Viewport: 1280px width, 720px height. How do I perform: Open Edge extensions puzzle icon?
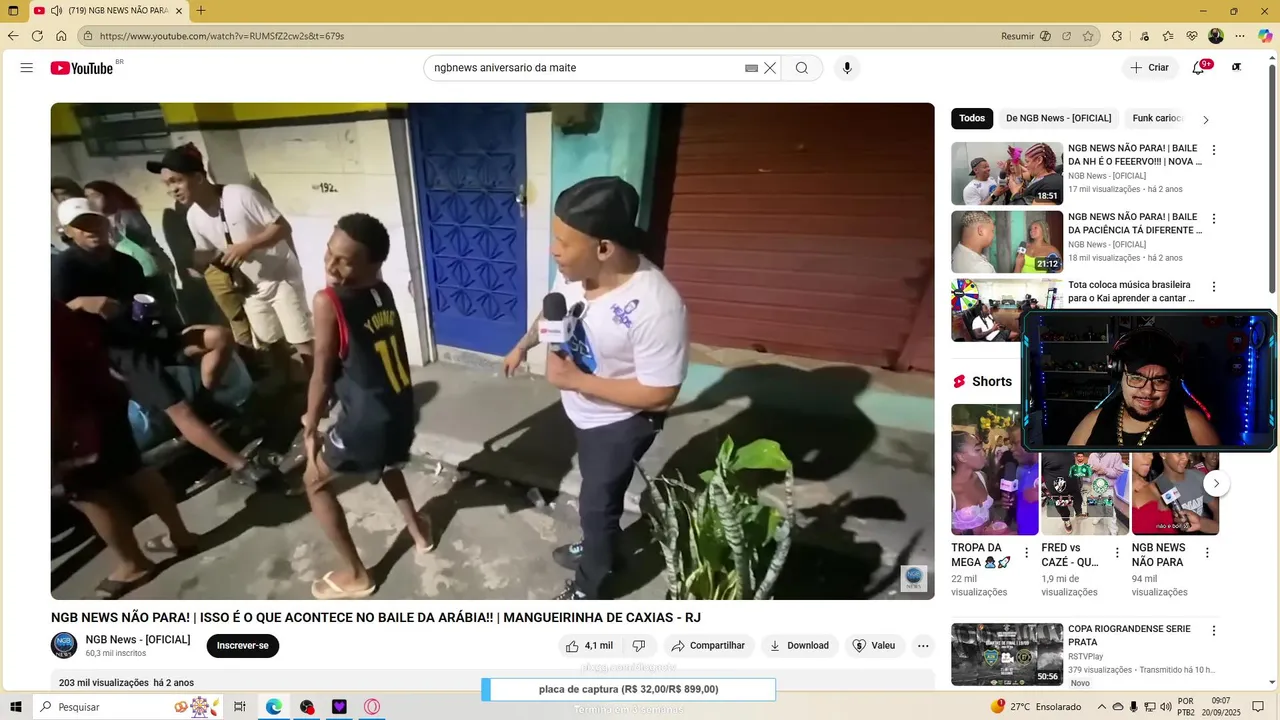[x=1117, y=36]
